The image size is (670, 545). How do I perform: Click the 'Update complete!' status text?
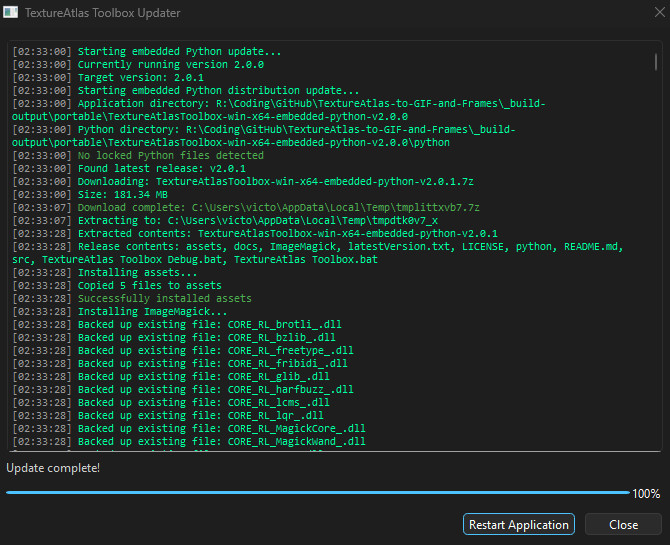point(53,468)
